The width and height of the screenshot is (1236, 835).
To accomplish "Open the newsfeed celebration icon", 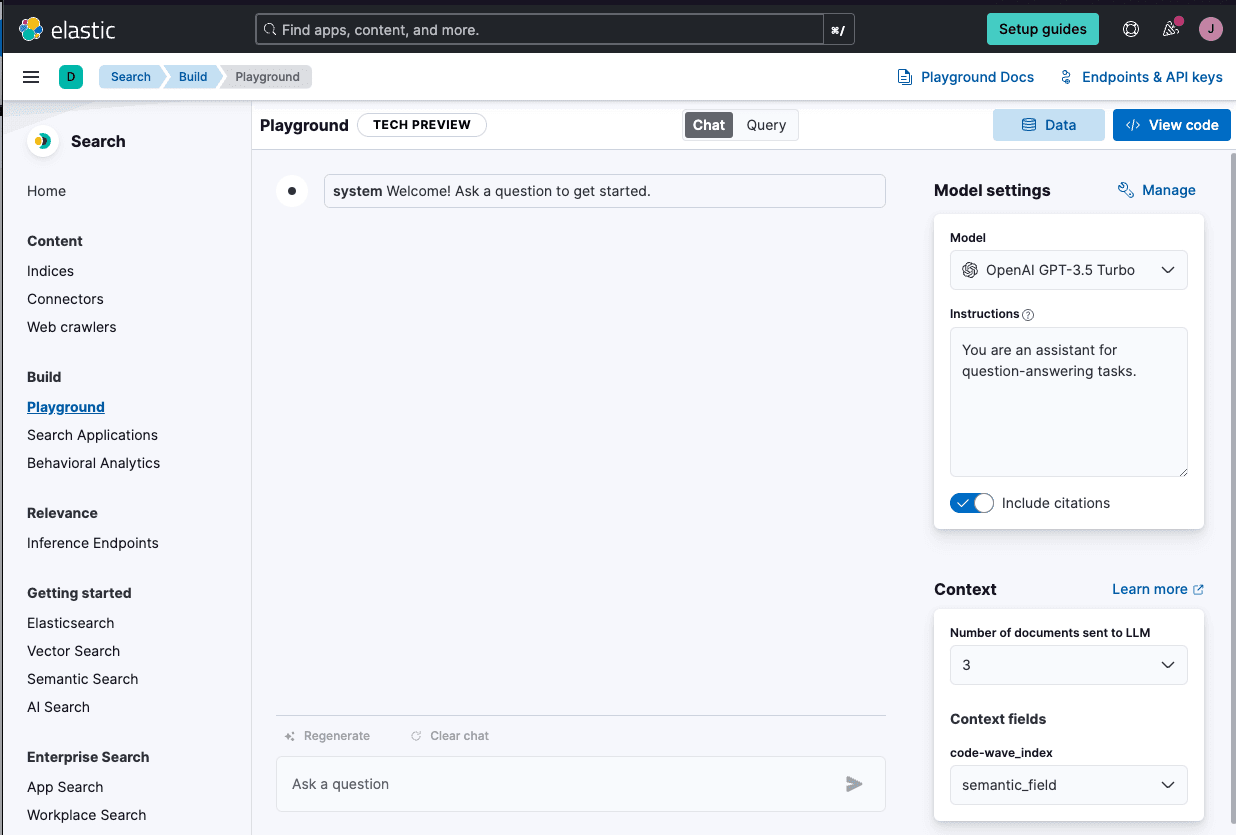I will point(1171,29).
